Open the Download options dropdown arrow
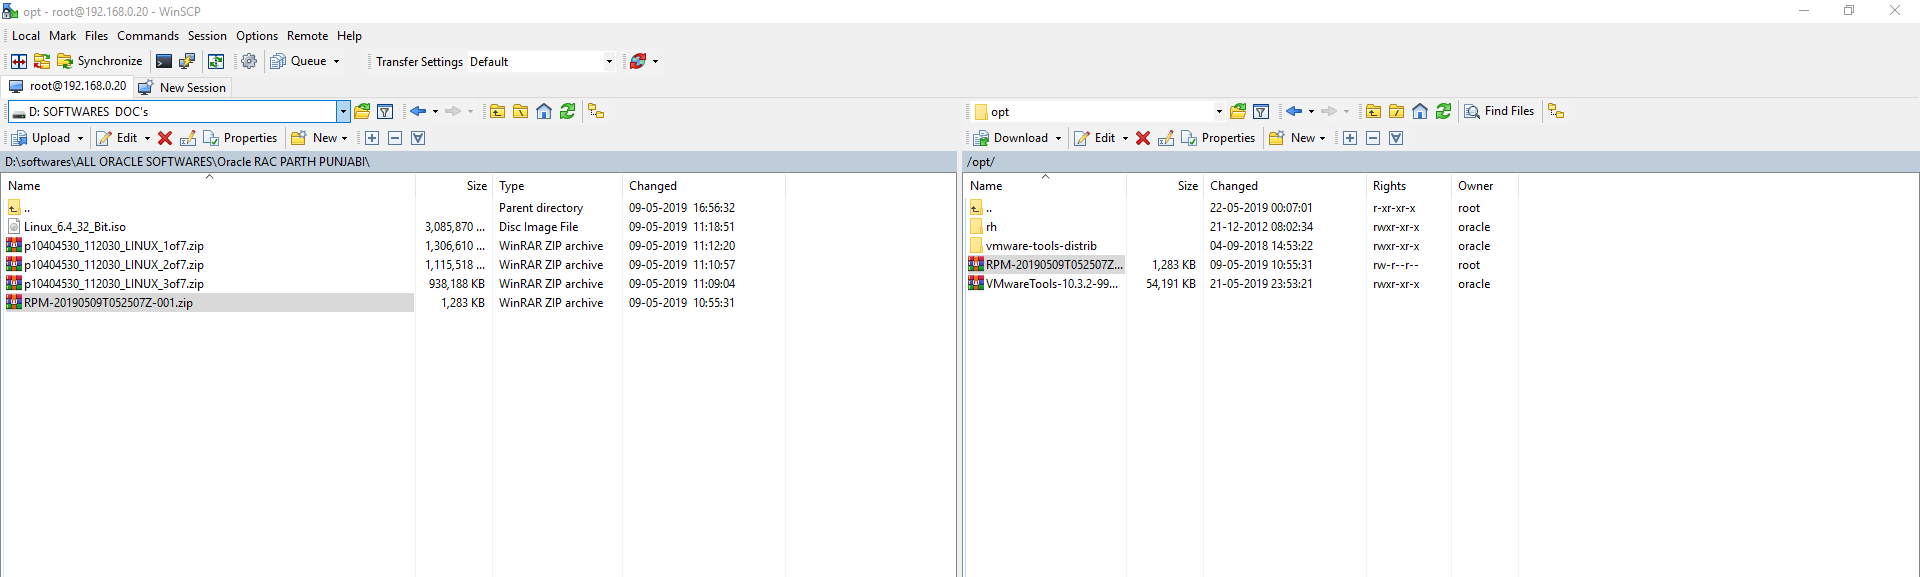1920x577 pixels. click(1058, 138)
